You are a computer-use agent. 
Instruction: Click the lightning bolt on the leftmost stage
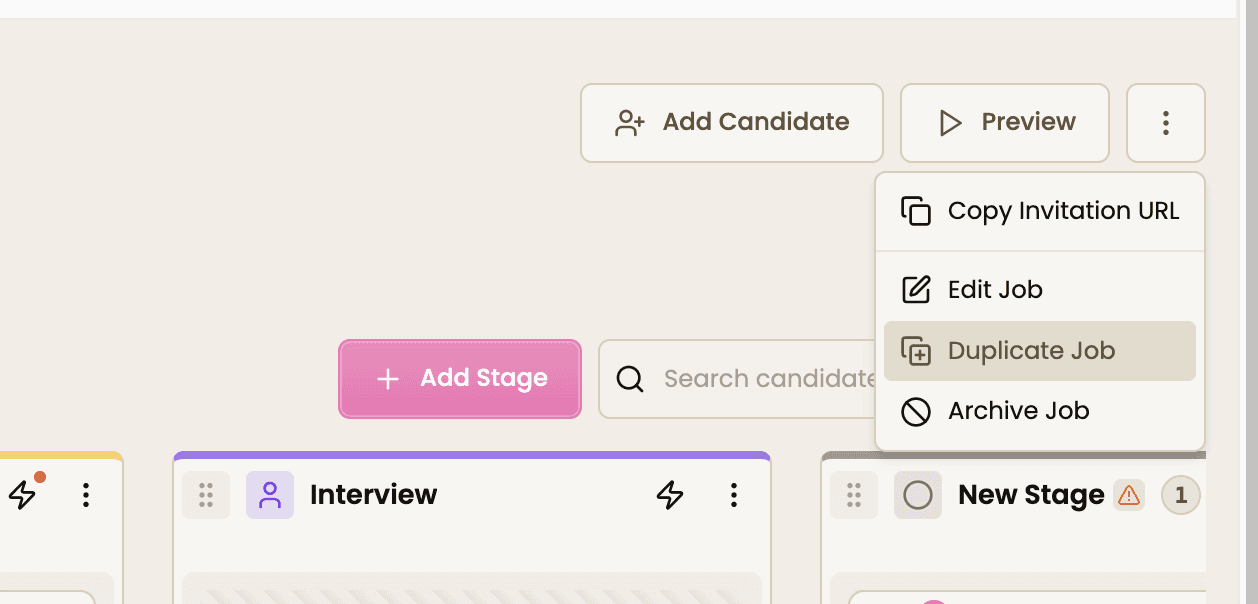[24, 494]
